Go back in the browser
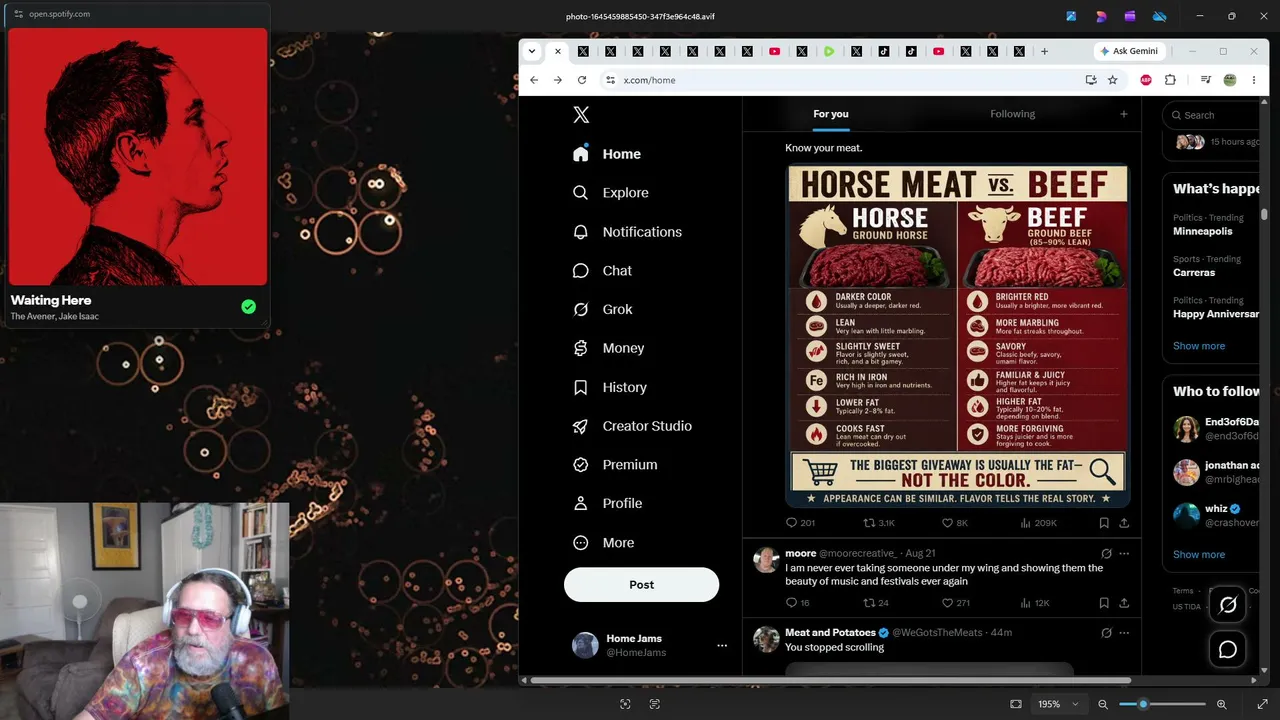The height and width of the screenshot is (720, 1280). point(534,80)
